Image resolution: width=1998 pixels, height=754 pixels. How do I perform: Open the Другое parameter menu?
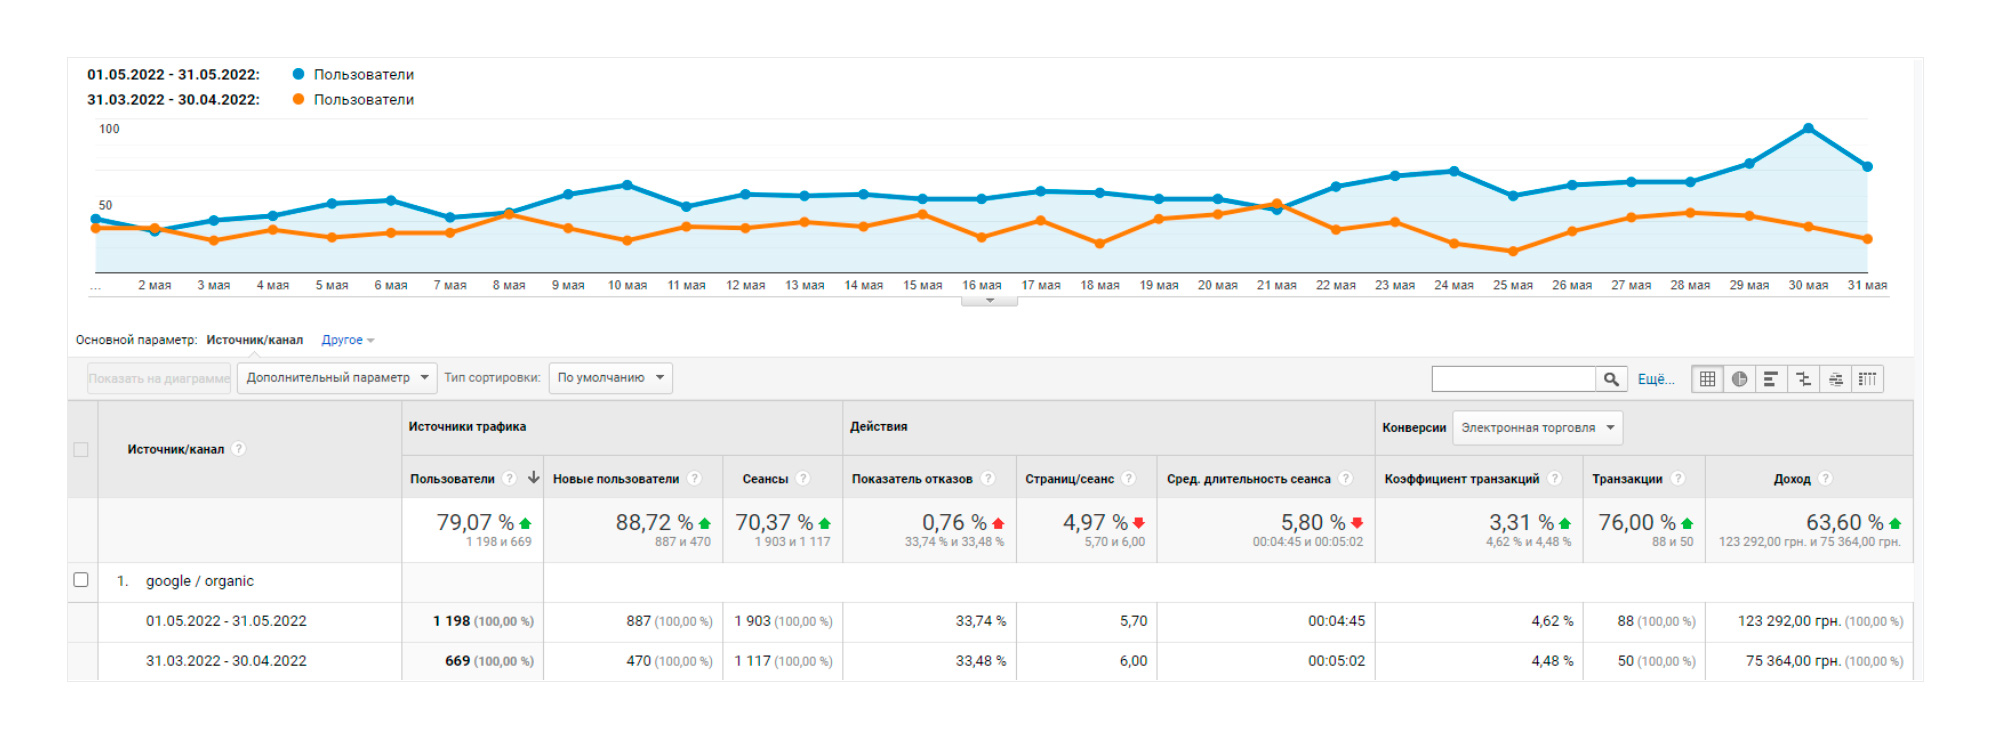(347, 340)
